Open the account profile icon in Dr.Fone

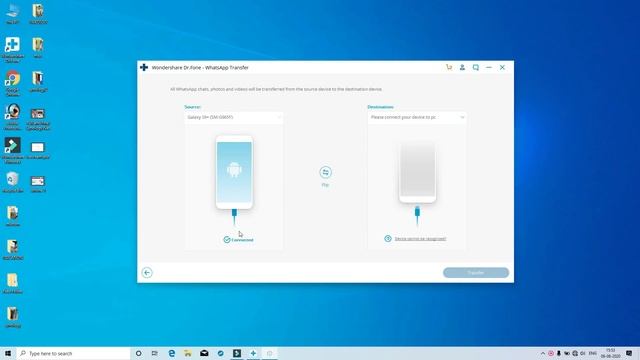(x=462, y=67)
